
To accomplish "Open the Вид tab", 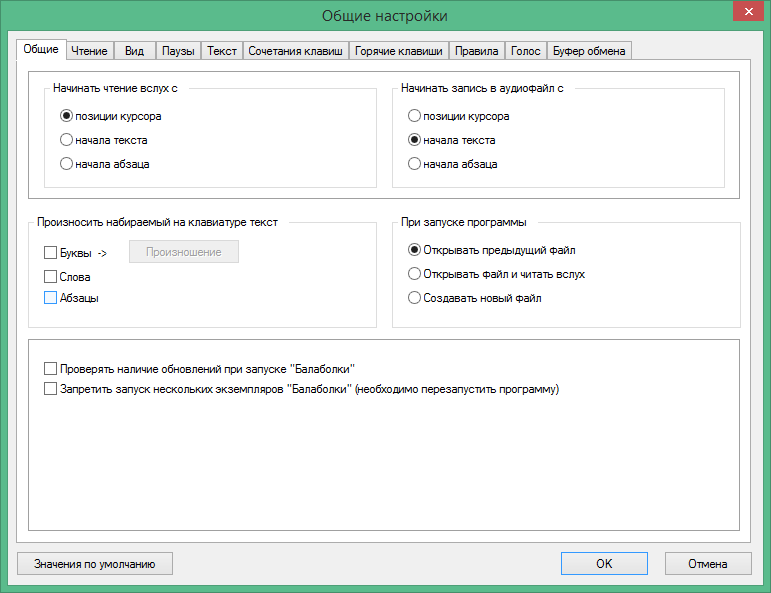I will coord(134,50).
